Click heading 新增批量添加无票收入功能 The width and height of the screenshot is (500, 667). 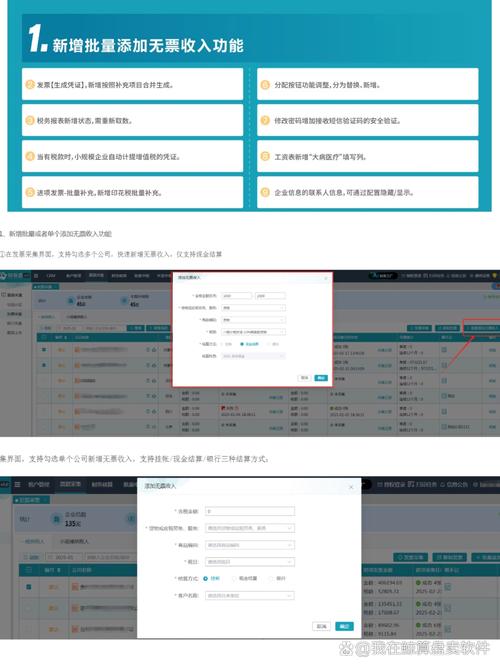pos(148,46)
